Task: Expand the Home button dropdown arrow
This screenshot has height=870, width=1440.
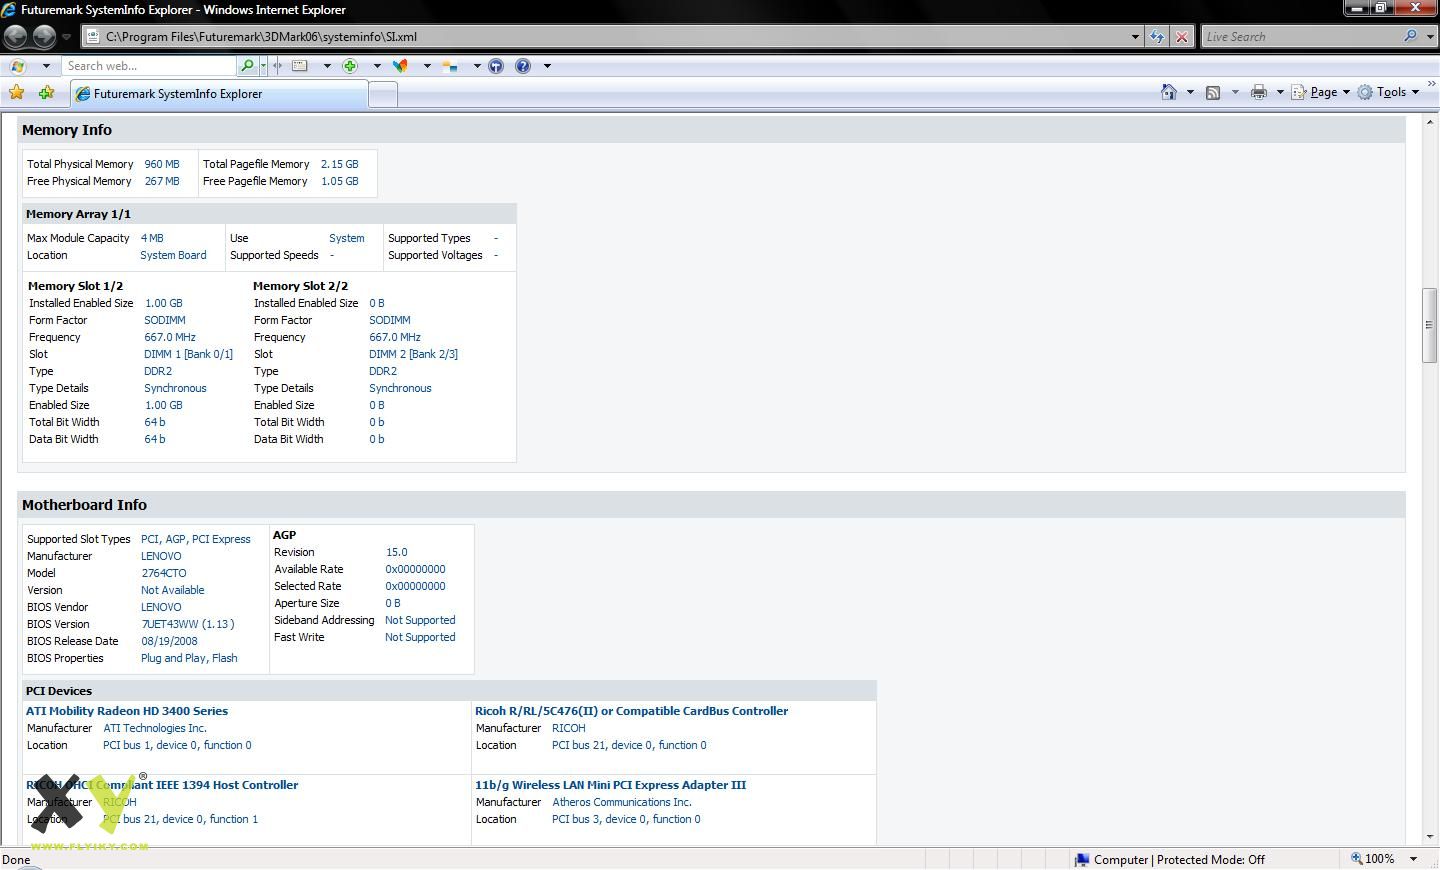Action: point(1190,92)
